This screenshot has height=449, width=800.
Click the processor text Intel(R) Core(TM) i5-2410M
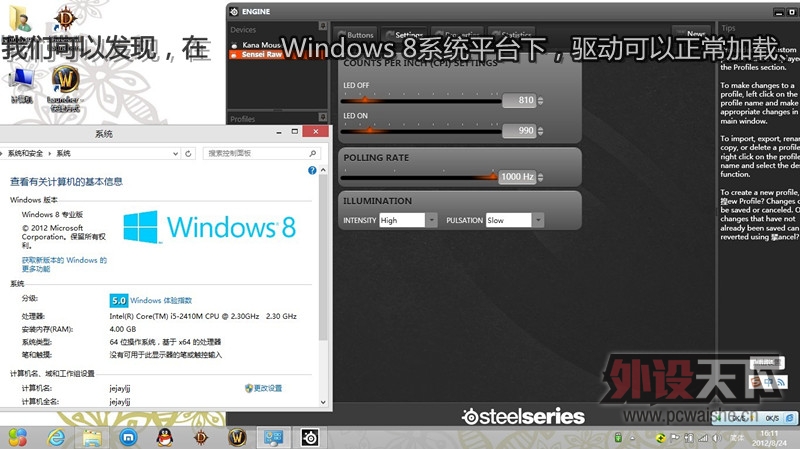point(203,316)
